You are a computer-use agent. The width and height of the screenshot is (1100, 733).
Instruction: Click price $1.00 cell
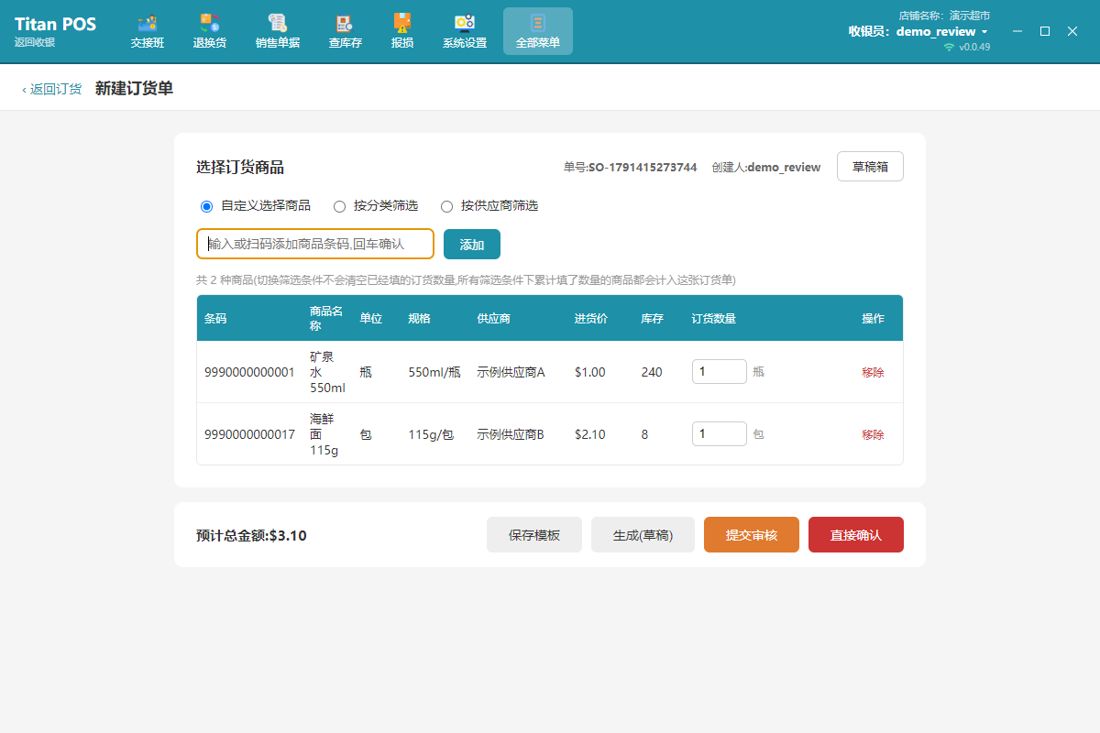[x=590, y=372]
